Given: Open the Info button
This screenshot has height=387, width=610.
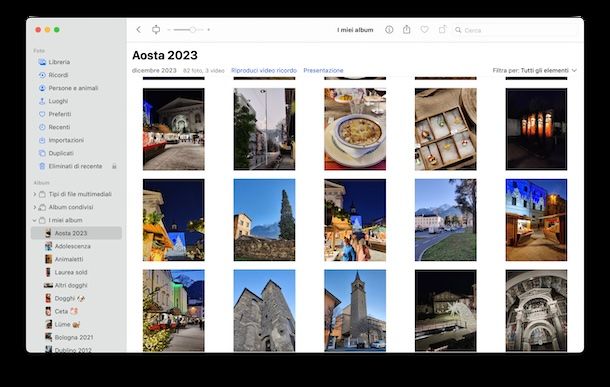Looking at the screenshot, I should pos(389,30).
